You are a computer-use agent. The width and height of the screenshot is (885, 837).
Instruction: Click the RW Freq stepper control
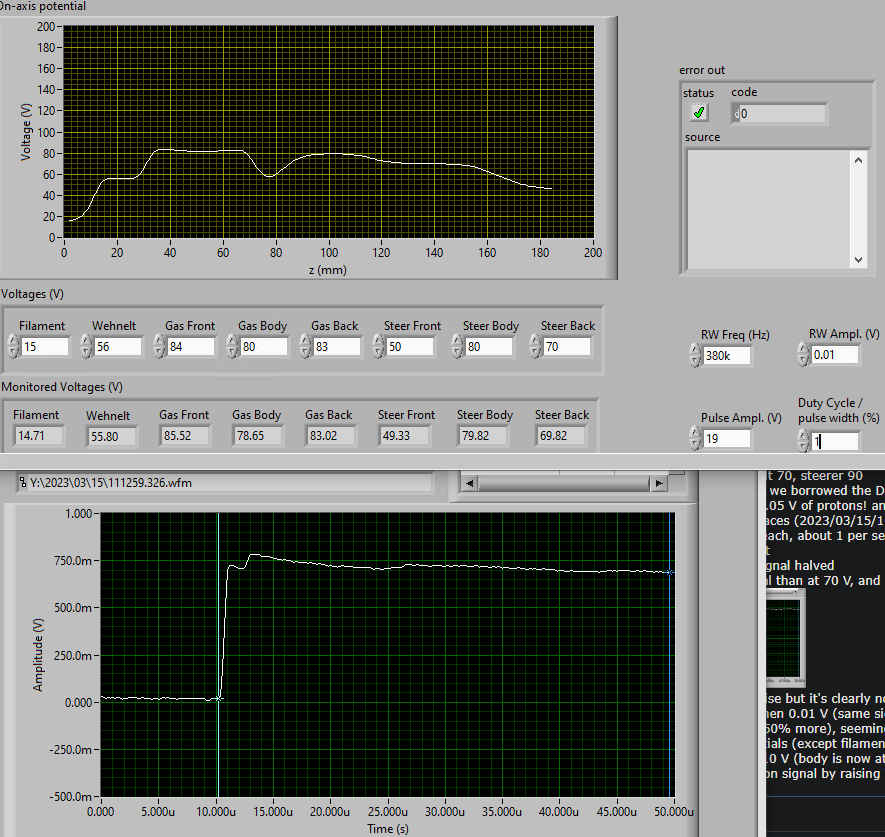click(696, 354)
